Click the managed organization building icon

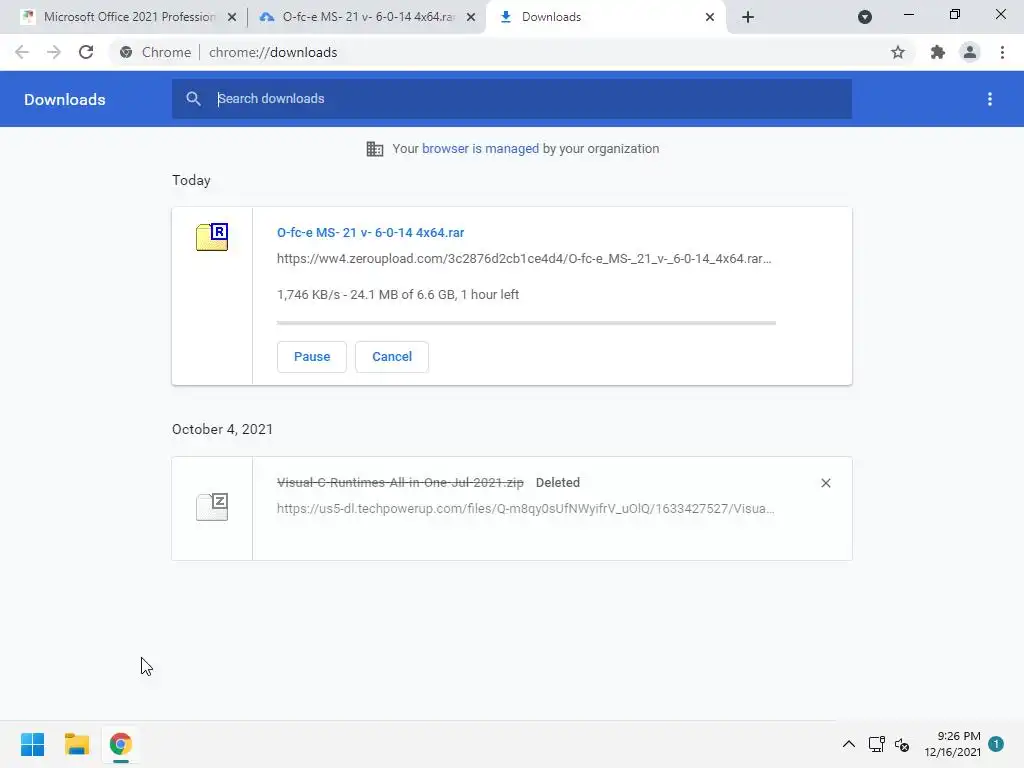[375, 149]
